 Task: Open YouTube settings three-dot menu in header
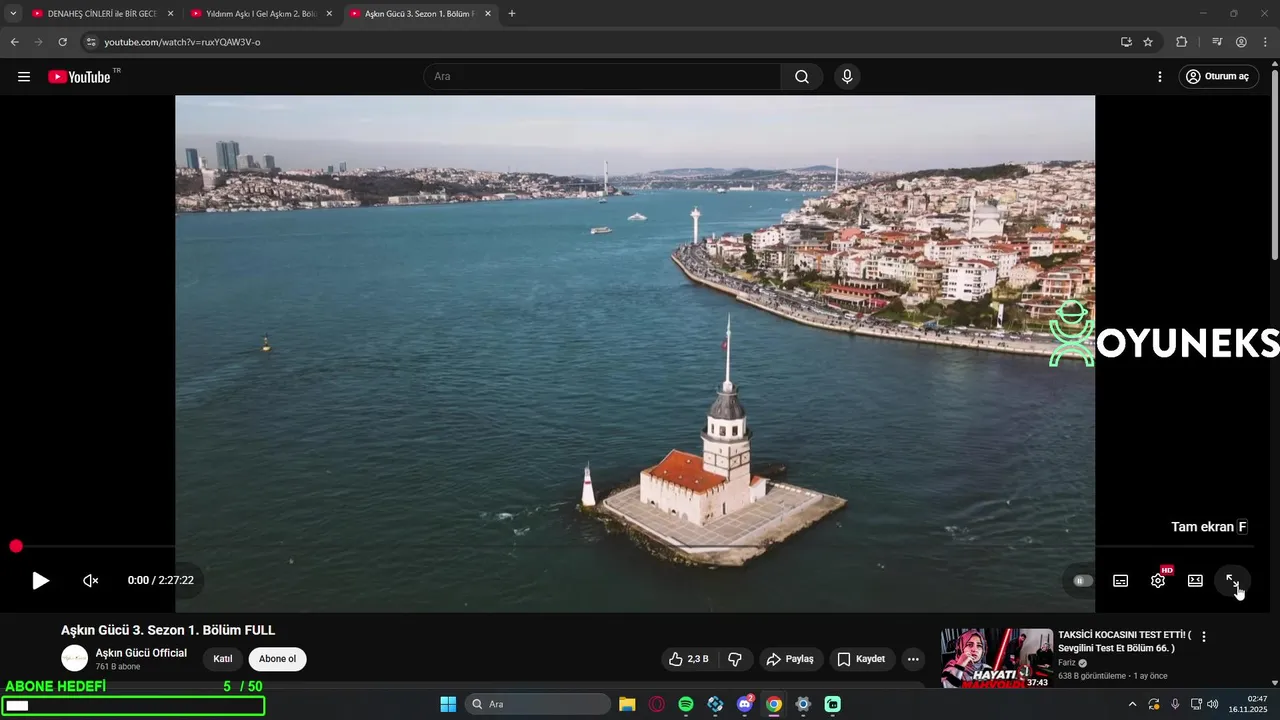(1160, 77)
